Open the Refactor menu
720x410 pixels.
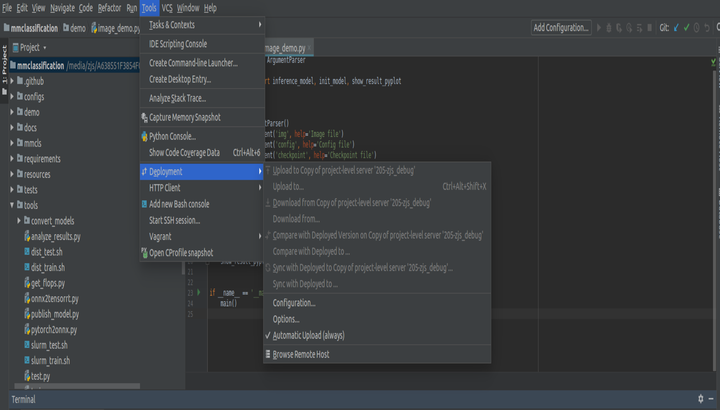tap(109, 8)
